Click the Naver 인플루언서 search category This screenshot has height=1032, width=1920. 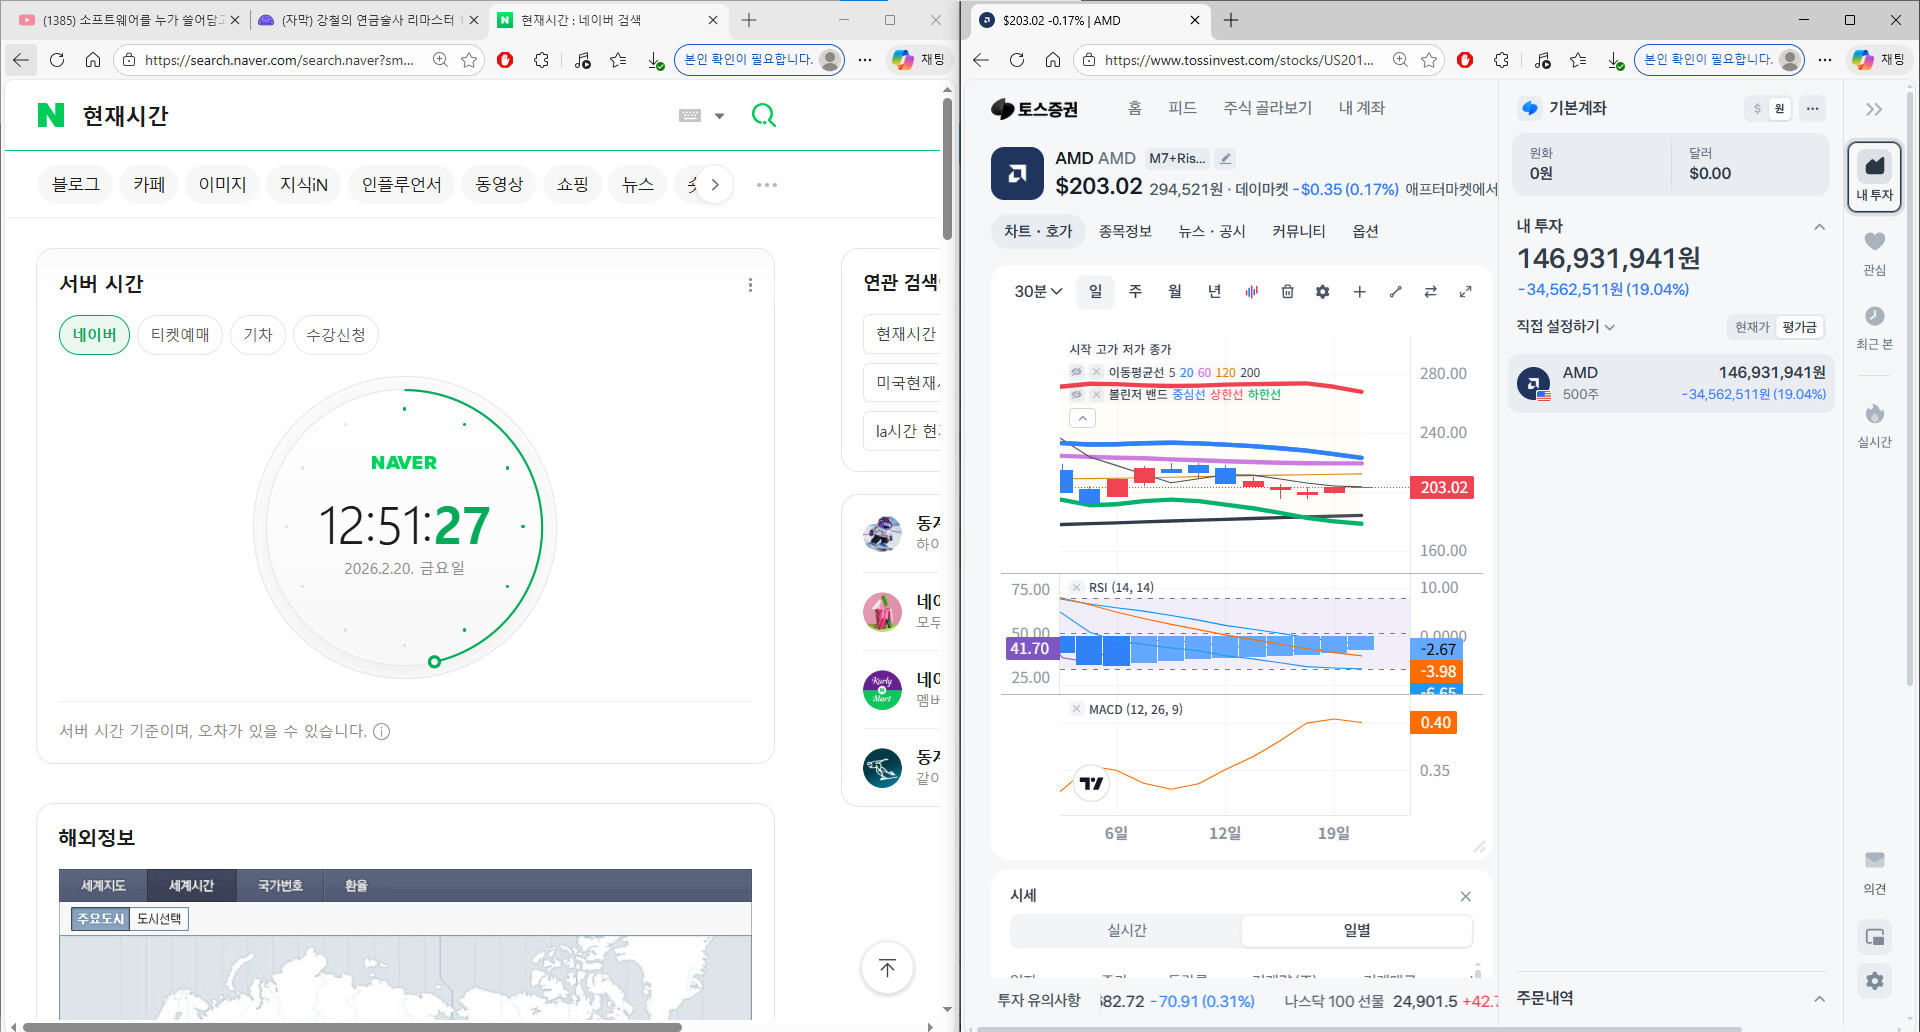(x=401, y=185)
